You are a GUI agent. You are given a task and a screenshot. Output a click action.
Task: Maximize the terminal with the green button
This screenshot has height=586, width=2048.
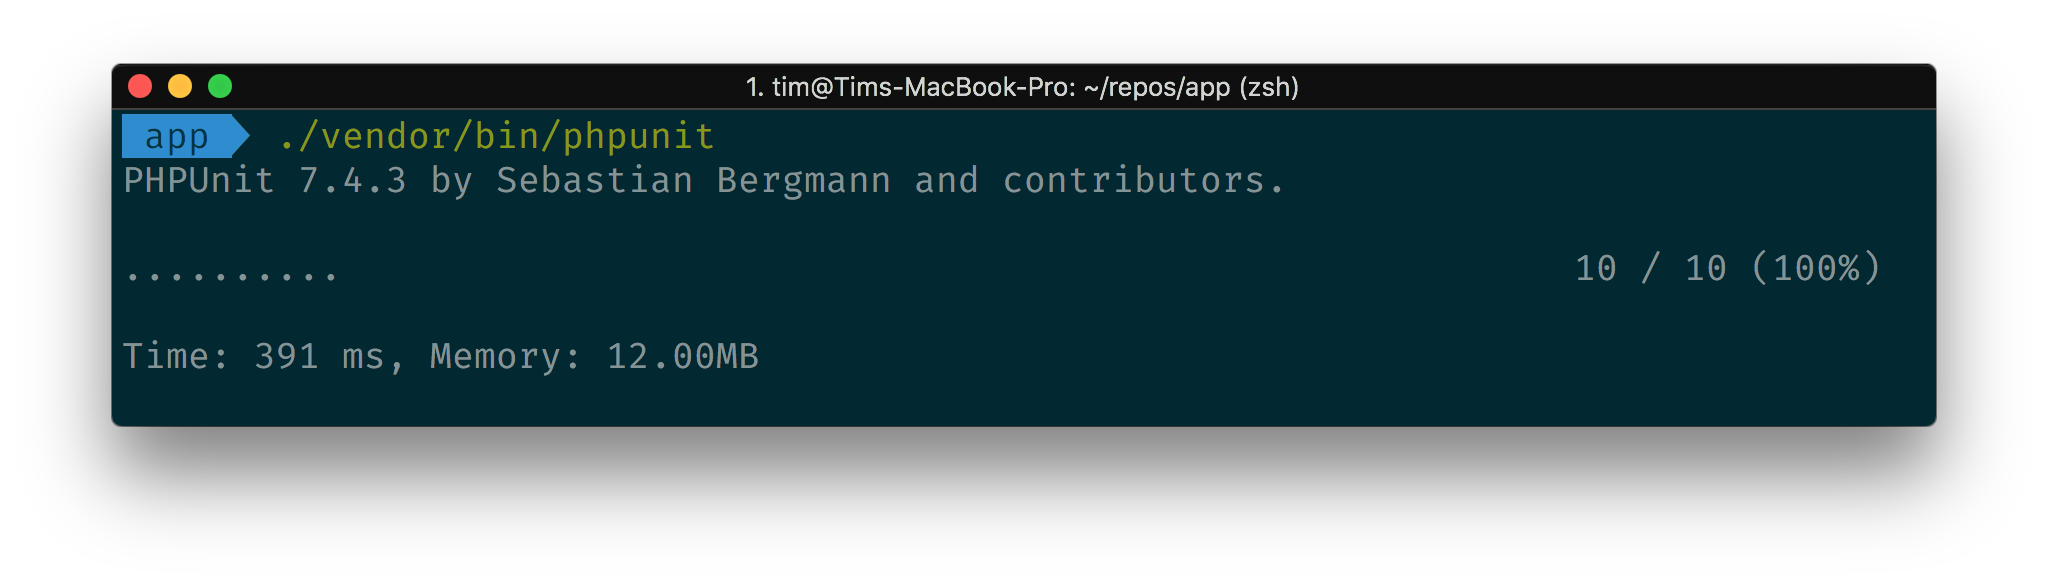click(x=220, y=87)
